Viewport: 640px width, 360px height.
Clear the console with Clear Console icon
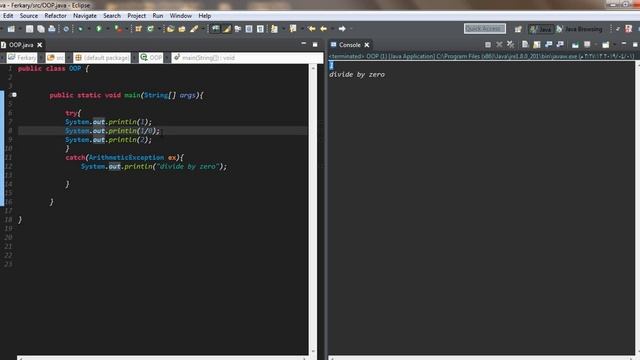(525, 44)
